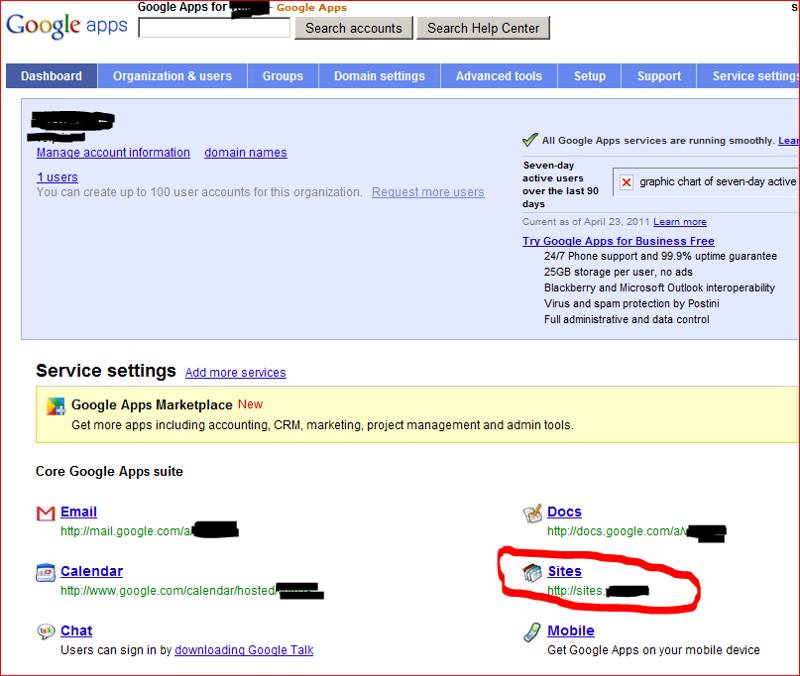The image size is (800, 676).
Task: Open the Support tab
Action: click(659, 76)
